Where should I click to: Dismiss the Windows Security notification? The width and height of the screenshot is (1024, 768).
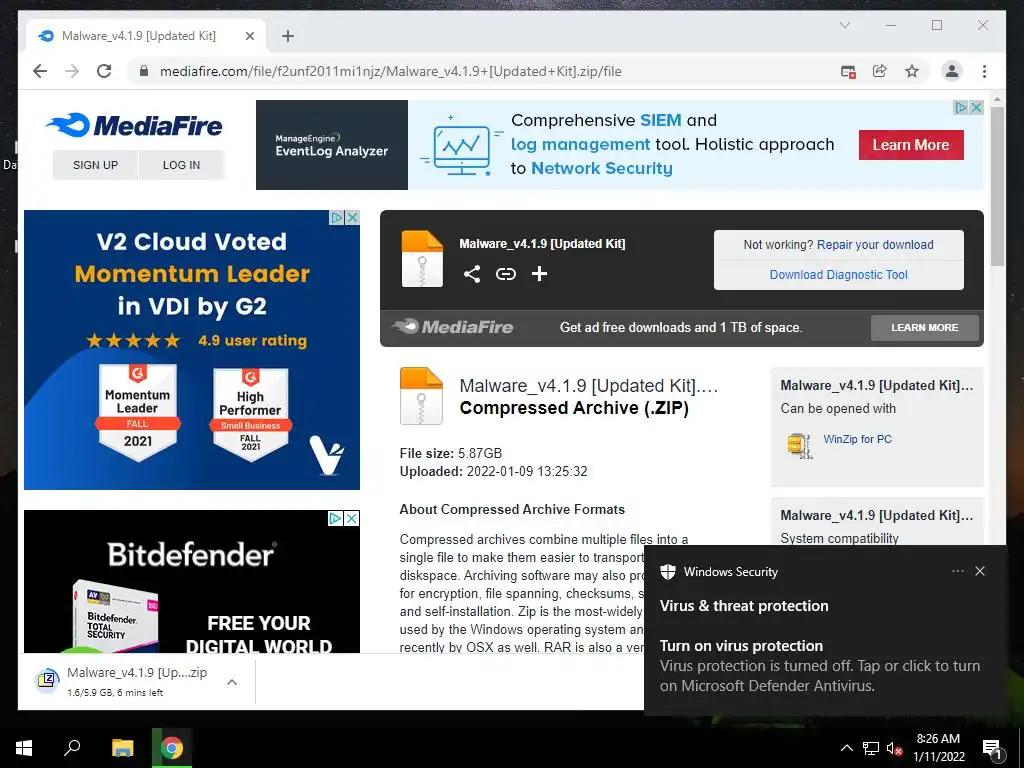[980, 571]
